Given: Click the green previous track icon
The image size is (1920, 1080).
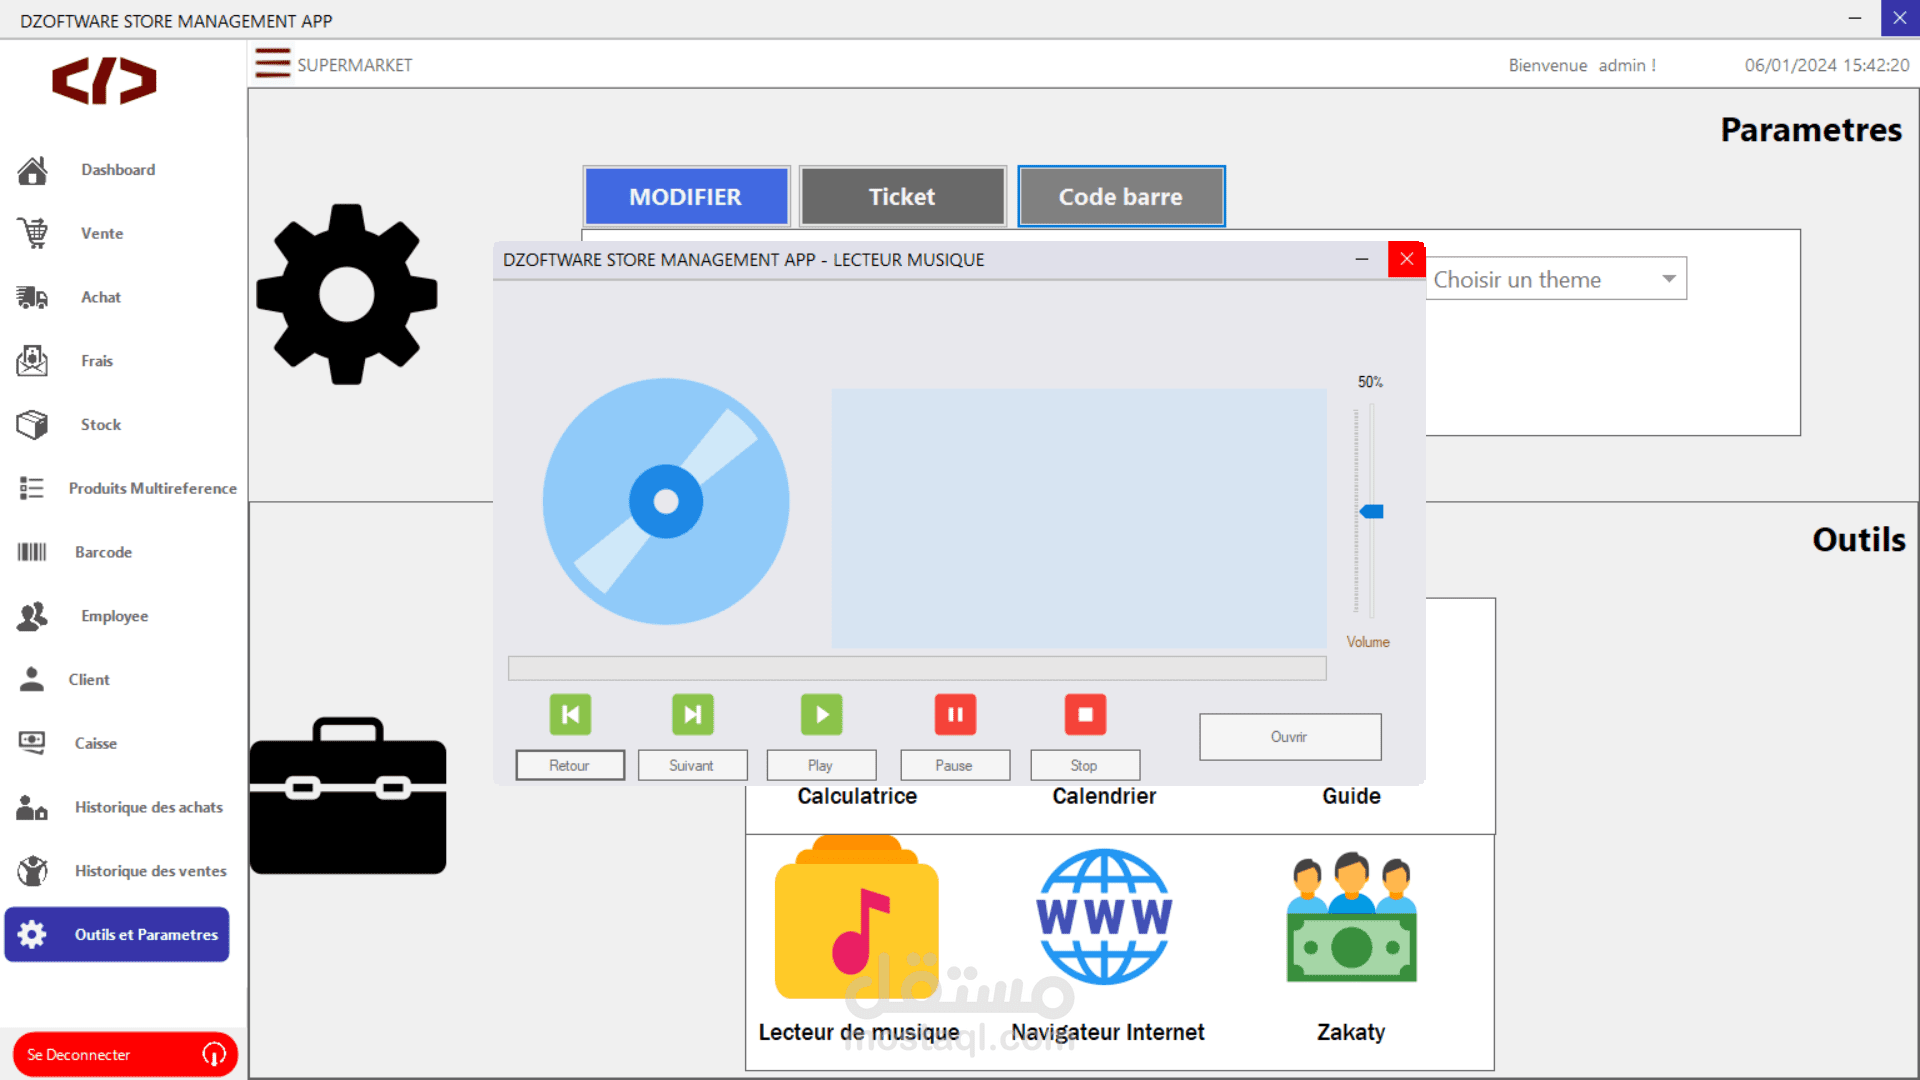Looking at the screenshot, I should [570, 714].
